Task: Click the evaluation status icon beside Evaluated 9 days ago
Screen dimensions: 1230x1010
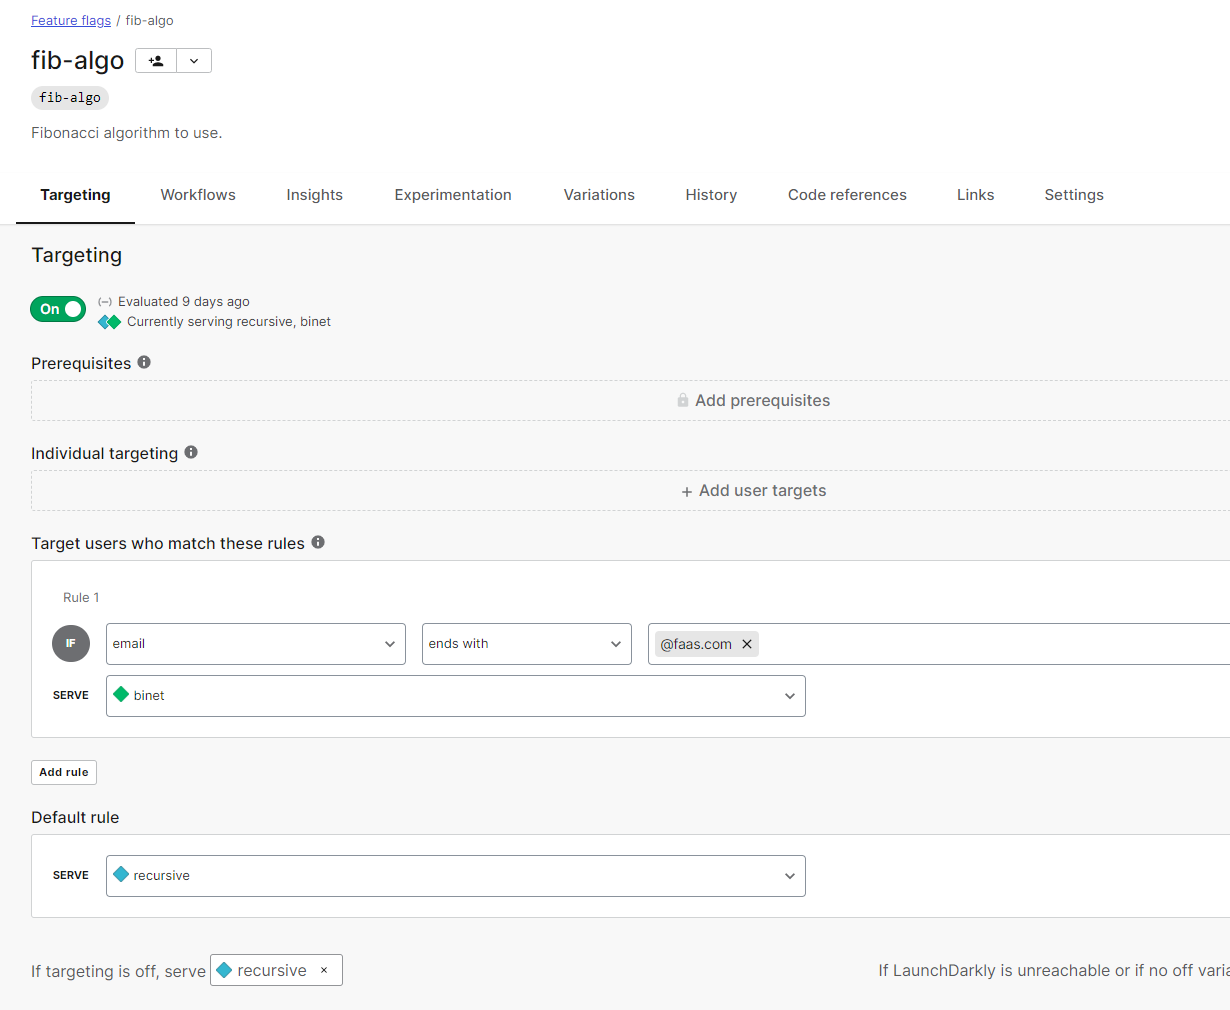Action: pos(105,302)
